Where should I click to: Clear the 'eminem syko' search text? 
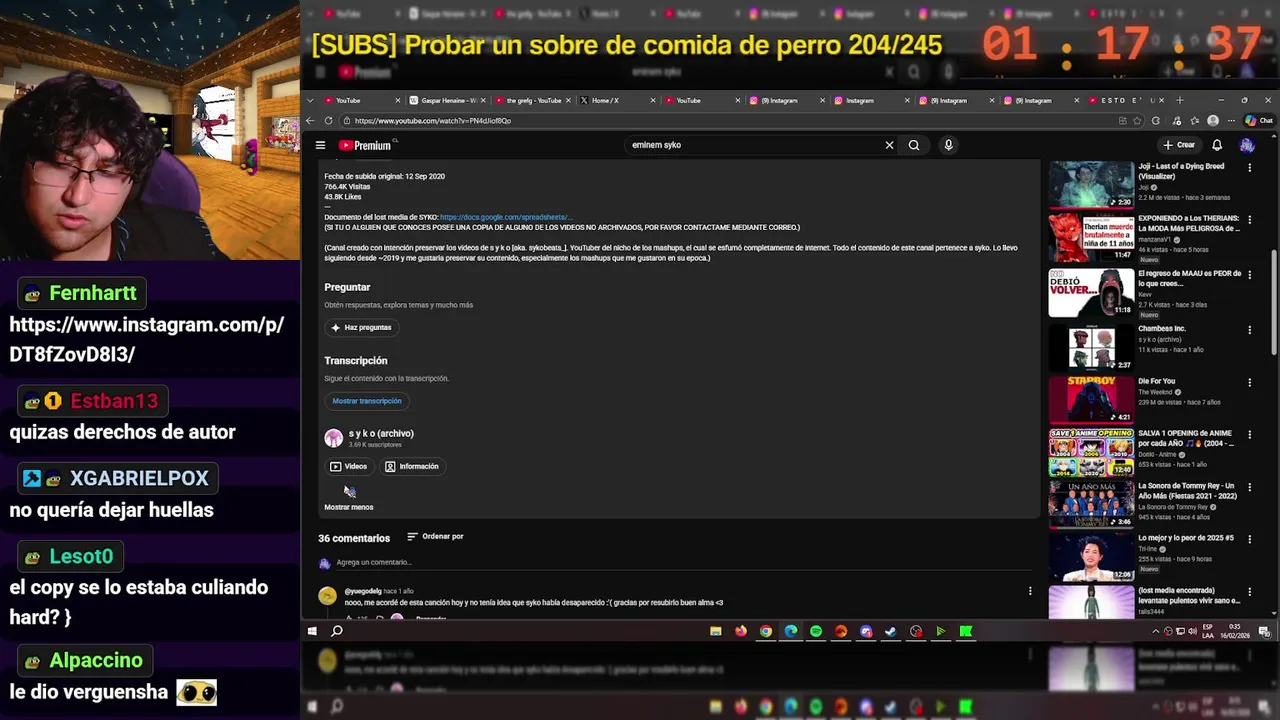[889, 145]
